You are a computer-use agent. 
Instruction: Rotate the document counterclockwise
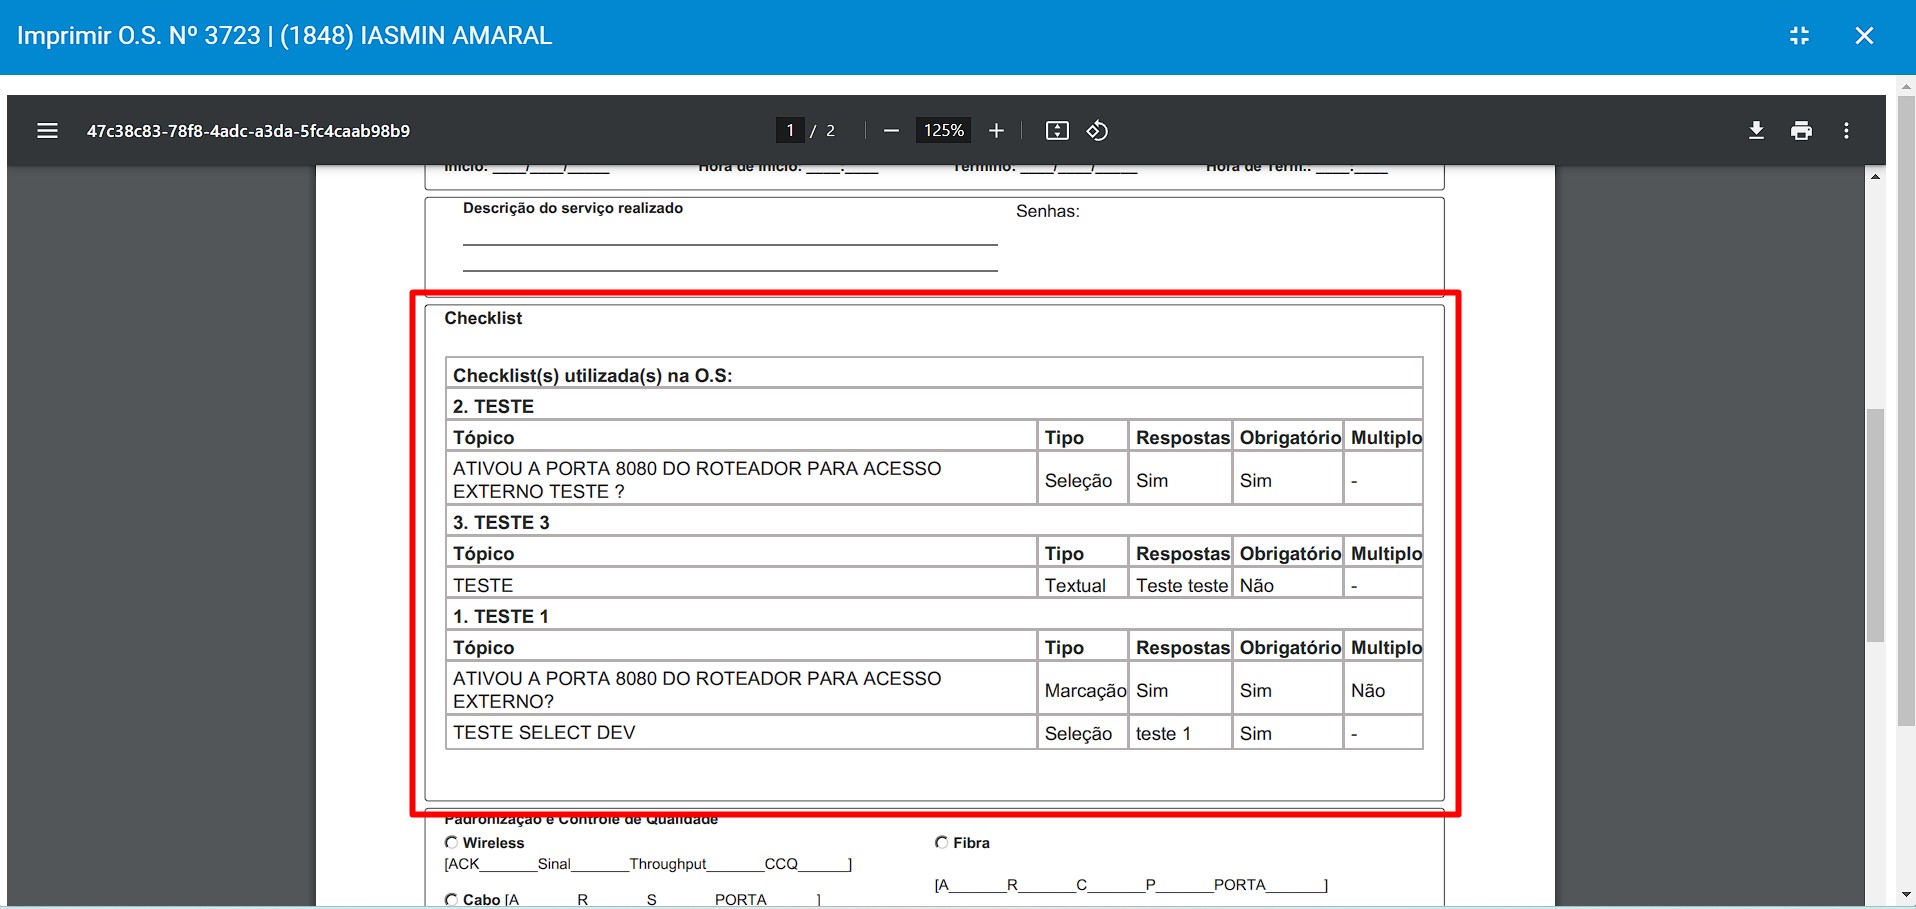click(1097, 131)
